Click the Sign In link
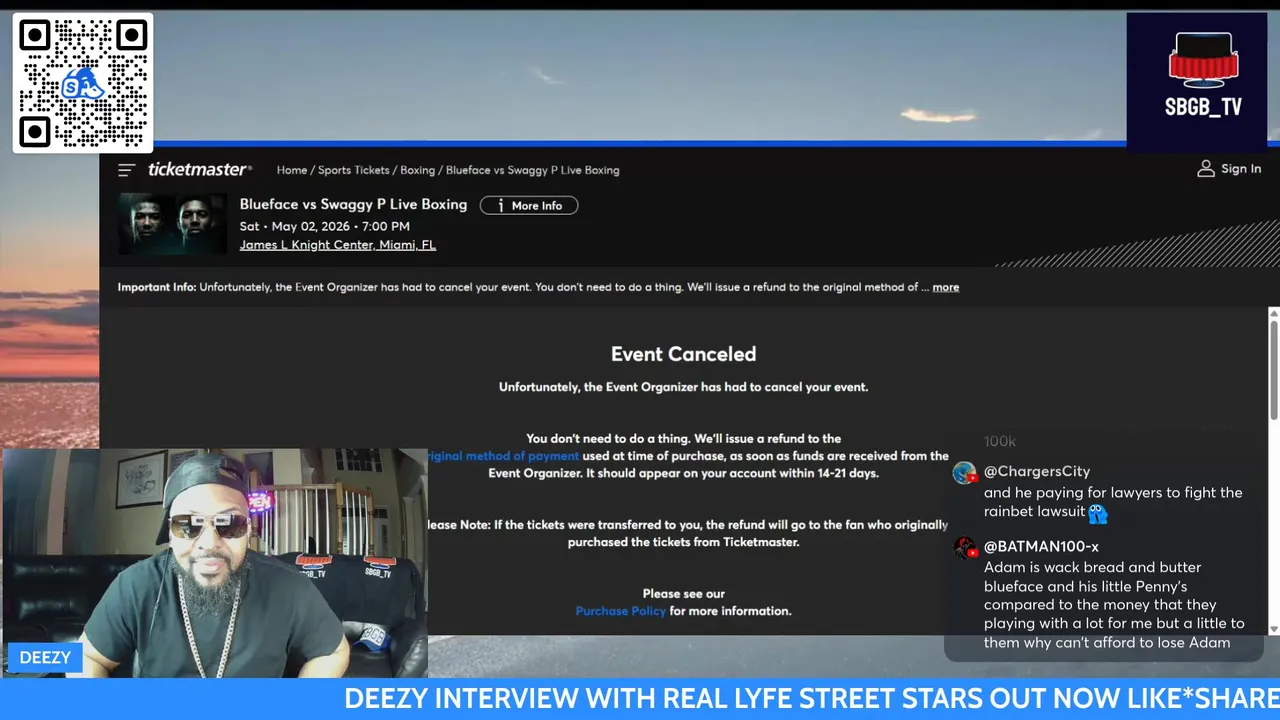This screenshot has width=1280, height=720. pos(1241,169)
